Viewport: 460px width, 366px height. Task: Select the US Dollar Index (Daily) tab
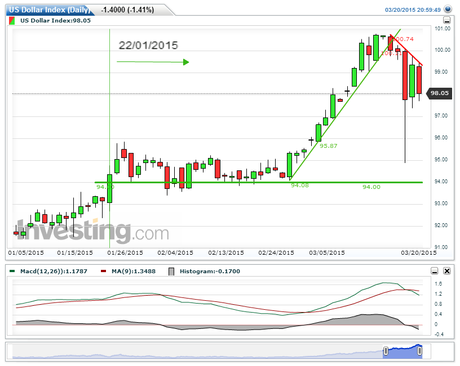tap(49, 10)
